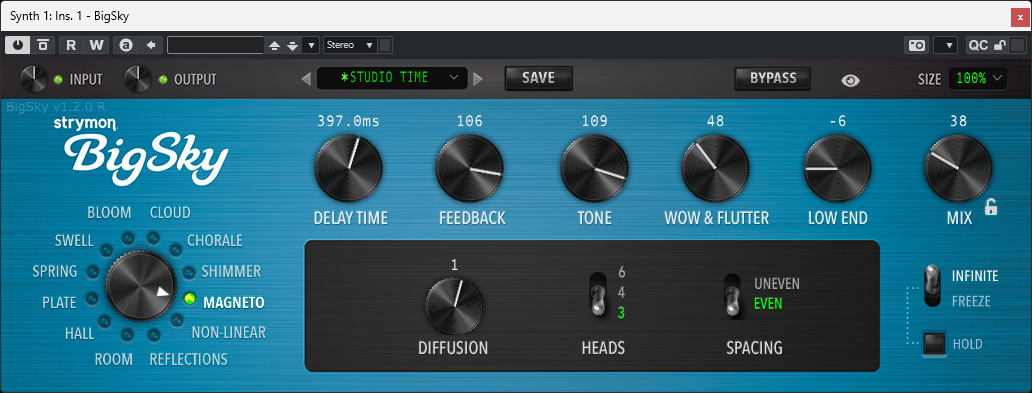The height and width of the screenshot is (393, 1032).
Task: Click the WOW & FLUTTER knob
Action: tap(715, 169)
